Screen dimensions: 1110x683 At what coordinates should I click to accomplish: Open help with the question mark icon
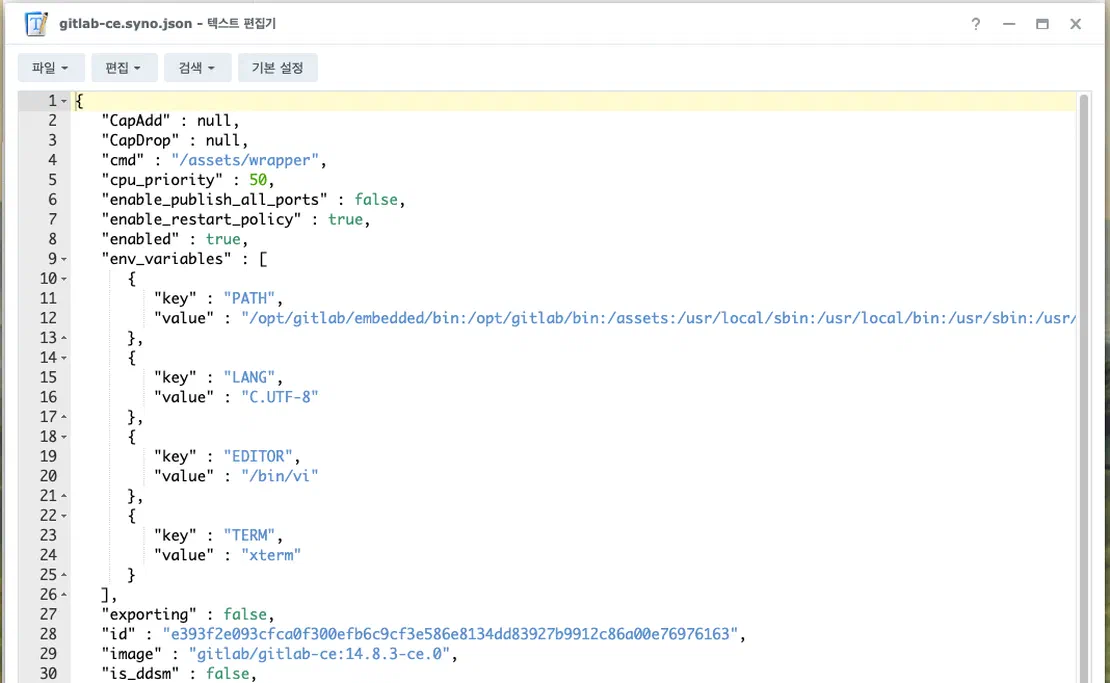coord(975,24)
